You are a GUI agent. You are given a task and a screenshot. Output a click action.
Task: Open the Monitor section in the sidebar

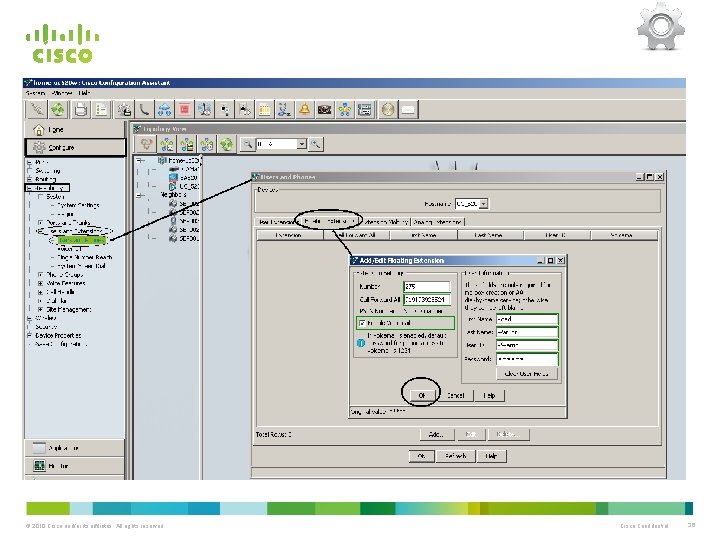(x=75, y=466)
